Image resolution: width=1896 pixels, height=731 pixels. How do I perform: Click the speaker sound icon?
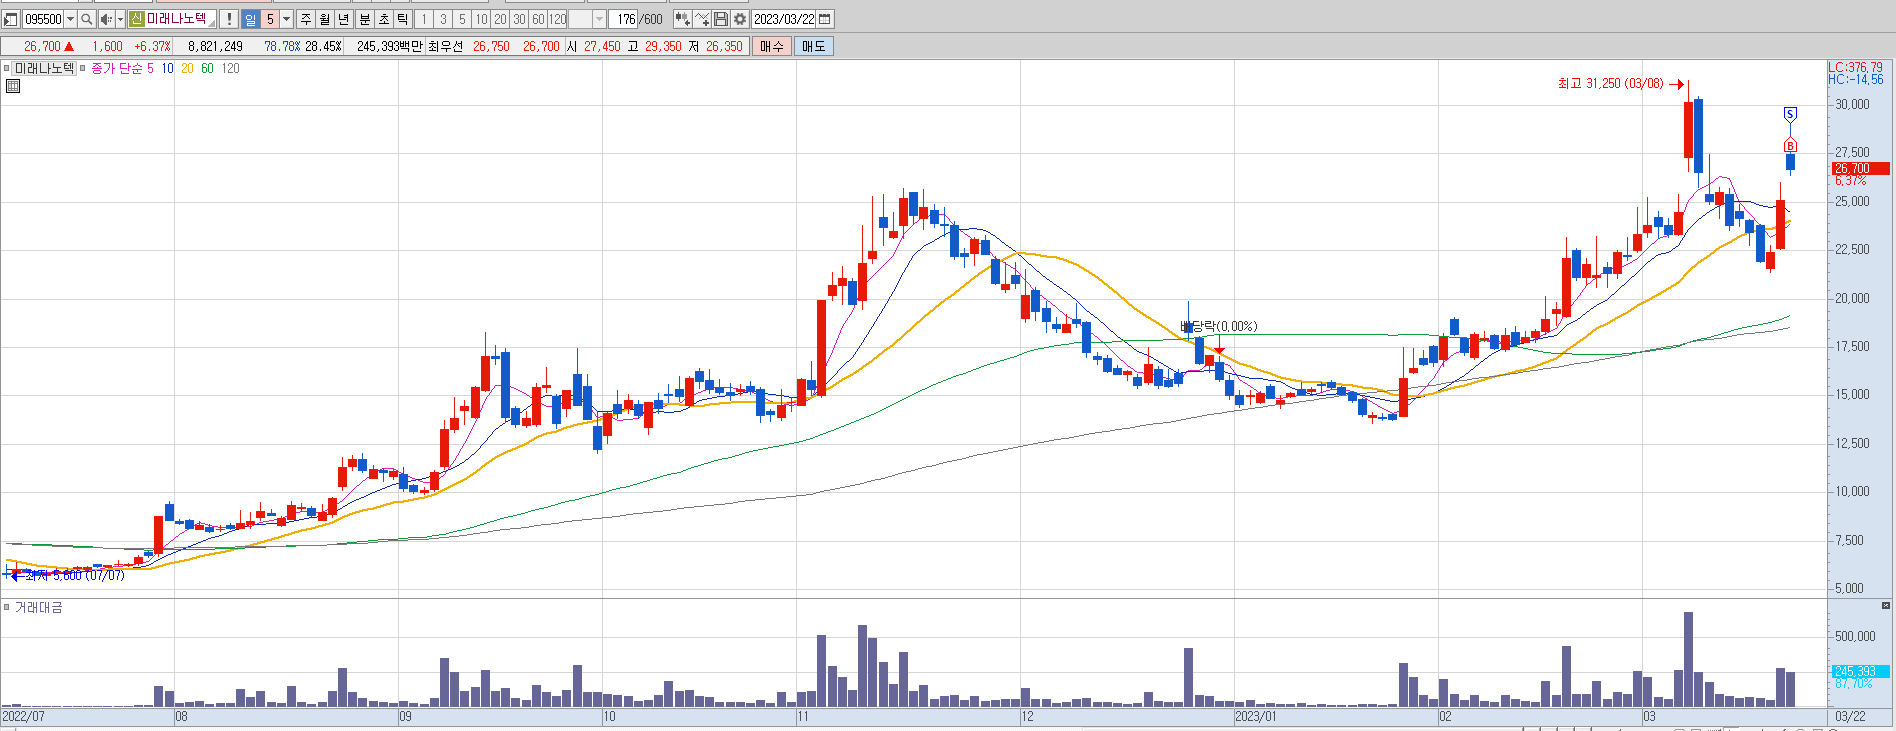(106, 19)
